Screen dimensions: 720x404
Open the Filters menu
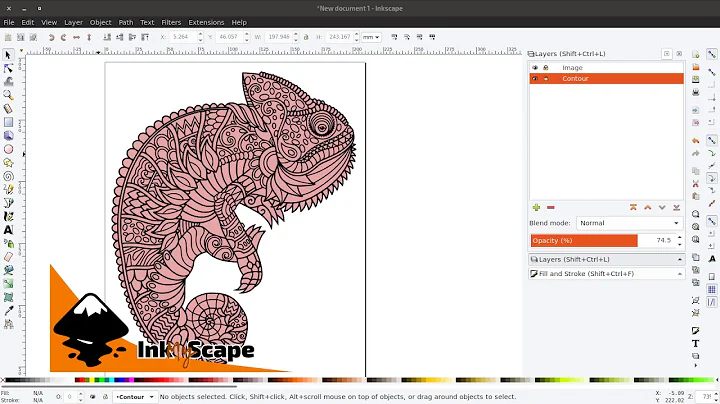point(171,22)
